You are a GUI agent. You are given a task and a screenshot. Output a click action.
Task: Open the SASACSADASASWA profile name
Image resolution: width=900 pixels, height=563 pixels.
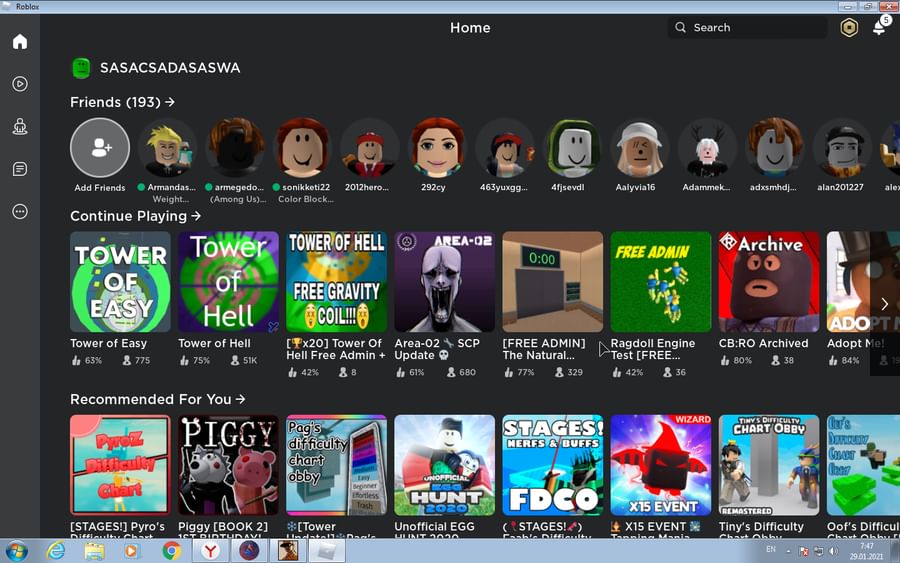[170, 68]
